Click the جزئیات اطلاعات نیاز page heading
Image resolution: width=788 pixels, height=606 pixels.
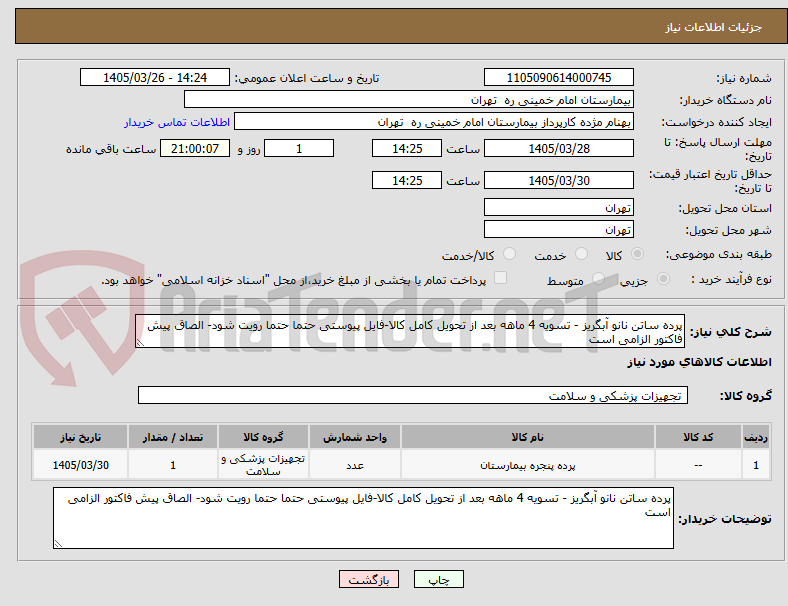click(x=714, y=27)
